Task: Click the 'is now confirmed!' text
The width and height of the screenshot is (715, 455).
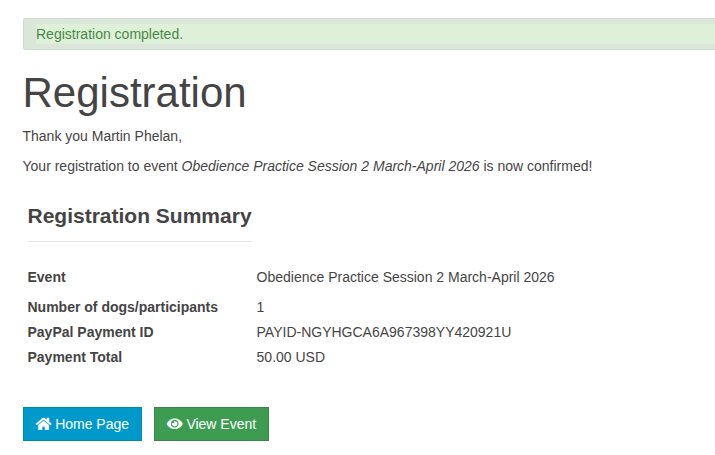Action: [x=538, y=165]
